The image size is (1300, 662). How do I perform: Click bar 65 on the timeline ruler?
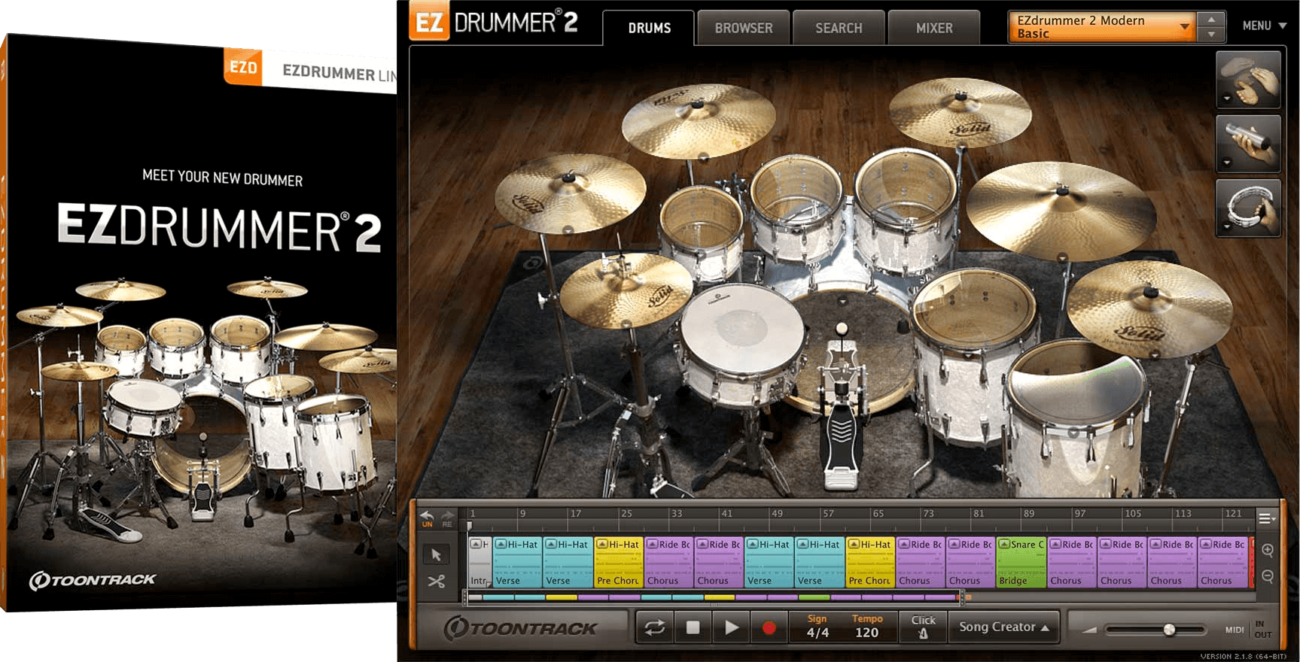click(x=878, y=514)
